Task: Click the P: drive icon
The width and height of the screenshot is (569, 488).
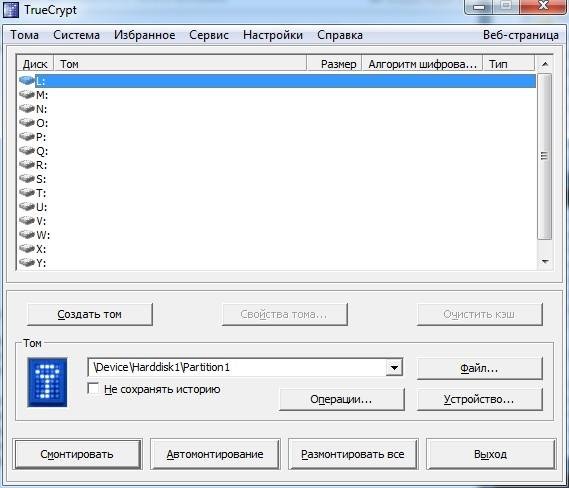Action: pos(27,136)
